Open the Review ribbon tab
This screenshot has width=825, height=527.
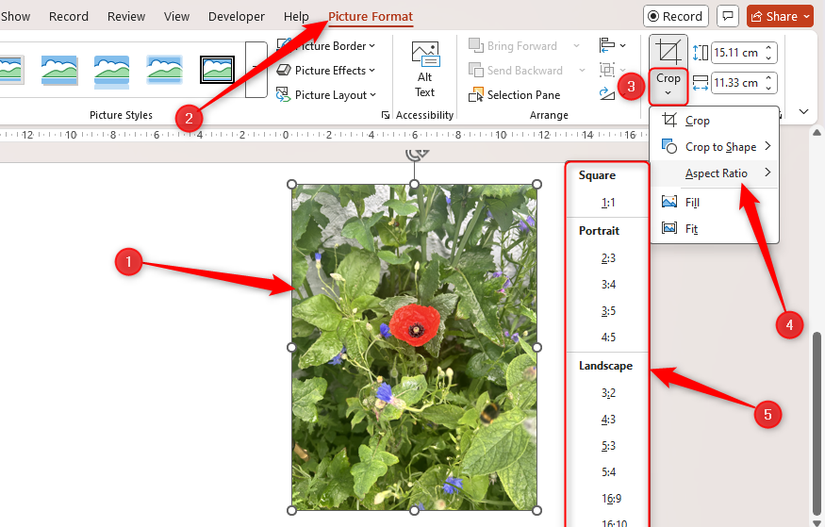[126, 16]
